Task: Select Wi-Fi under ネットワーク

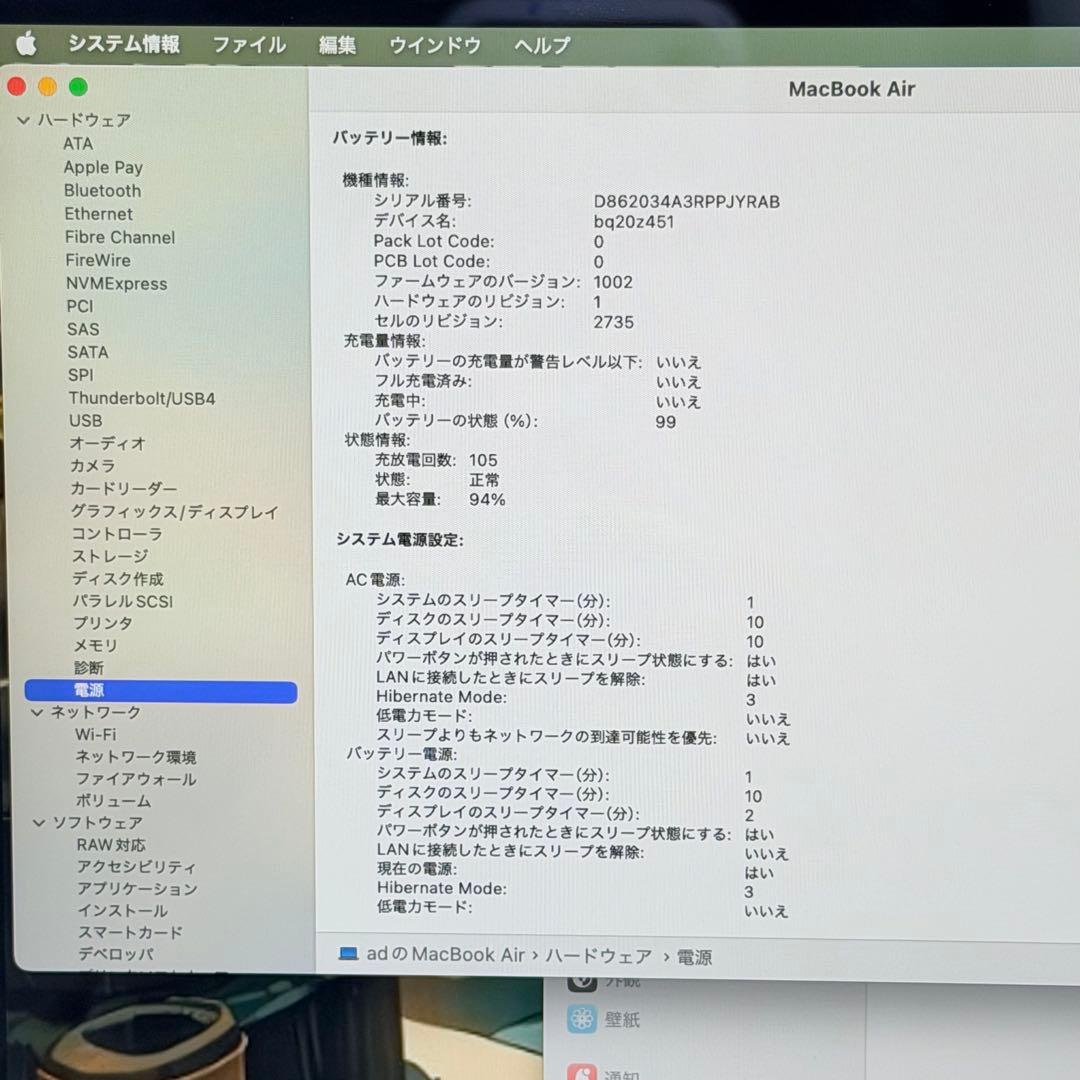Action: (94, 734)
